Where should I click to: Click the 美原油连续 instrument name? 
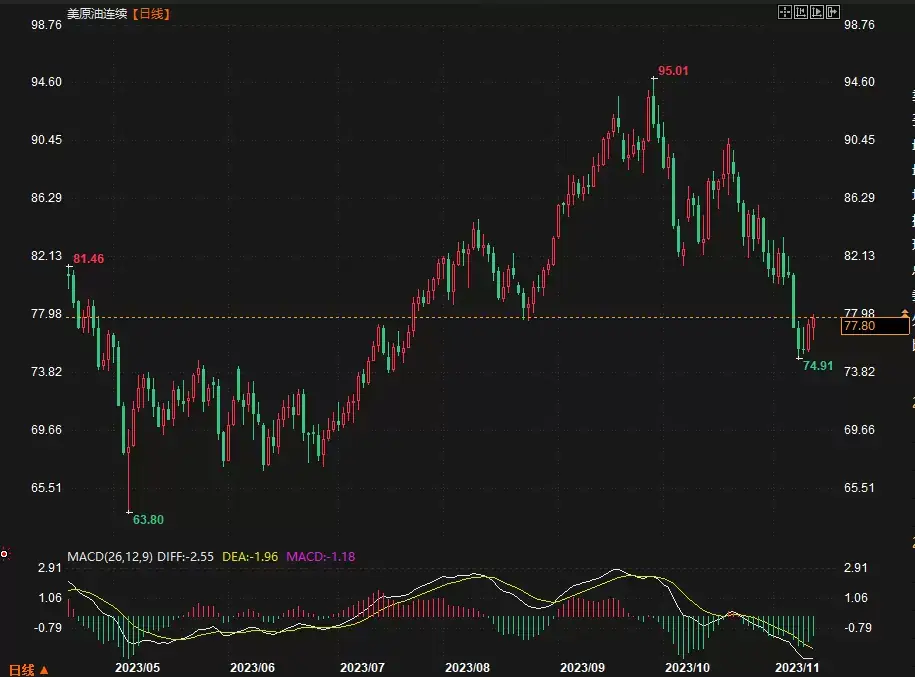point(97,14)
